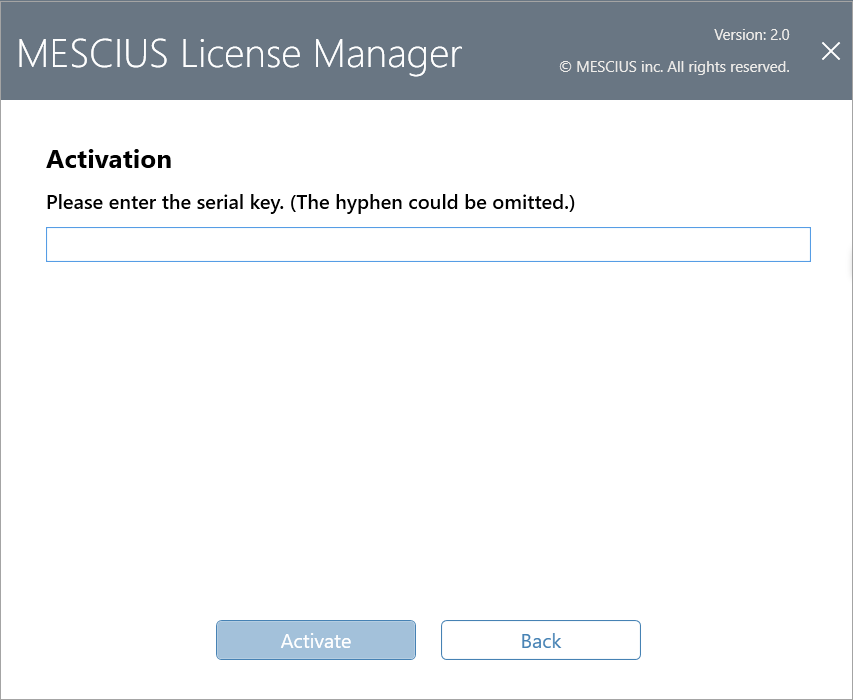Viewport: 853px width, 700px height.
Task: Dismiss the dialog with the close icon
Action: (830, 51)
